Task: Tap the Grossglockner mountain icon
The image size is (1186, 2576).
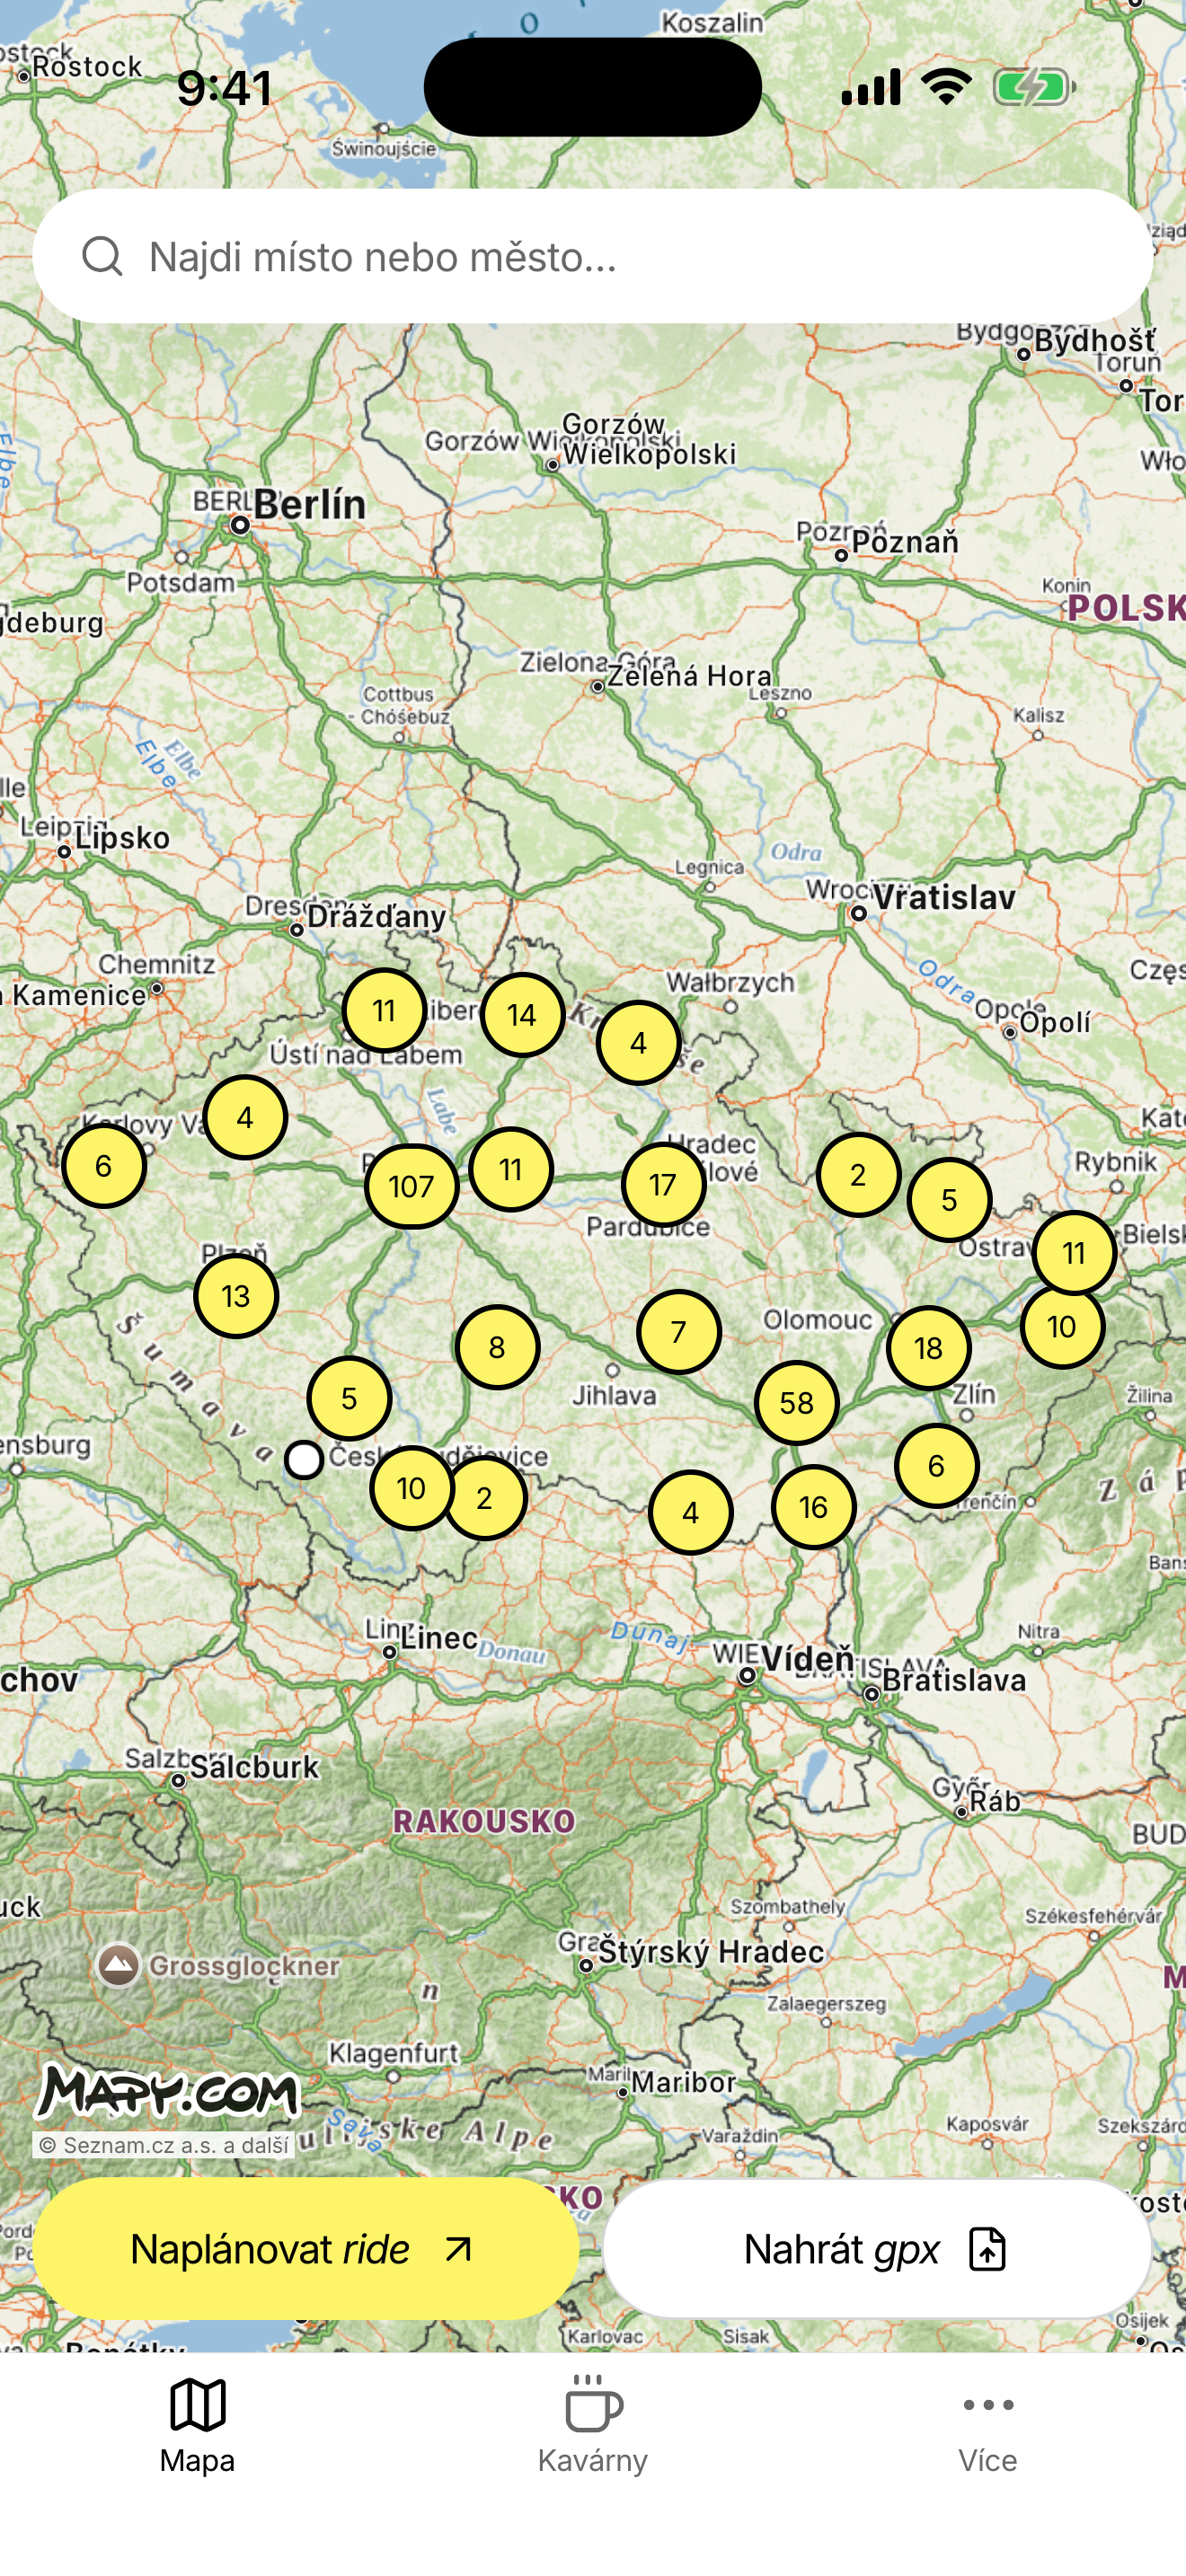Action: [x=118, y=1964]
